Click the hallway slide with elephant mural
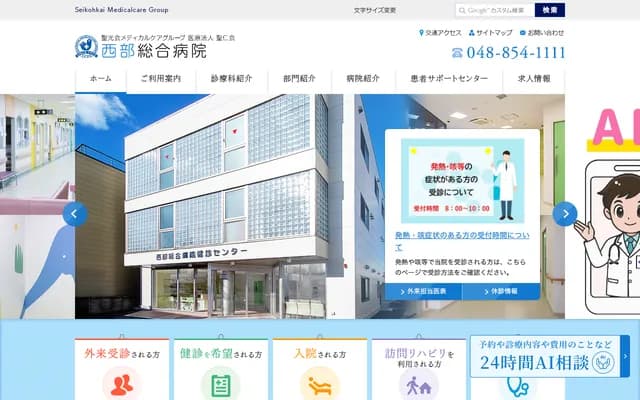Viewport: 640px width, 400px height. pyautogui.click(x=38, y=207)
